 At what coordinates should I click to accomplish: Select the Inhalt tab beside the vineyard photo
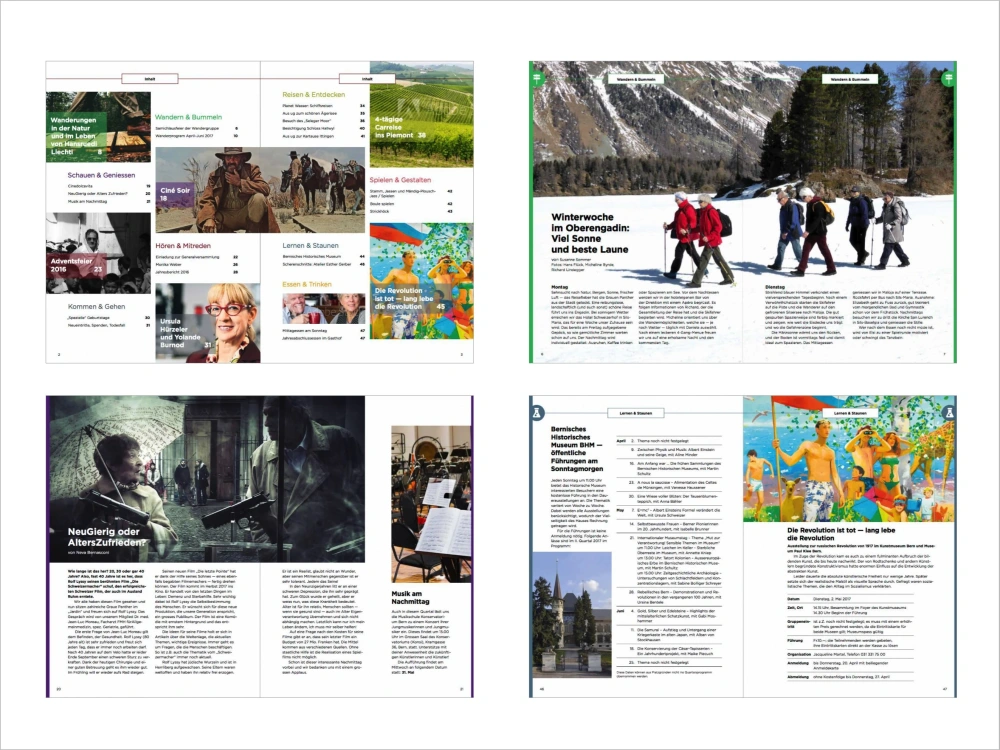[x=367, y=79]
